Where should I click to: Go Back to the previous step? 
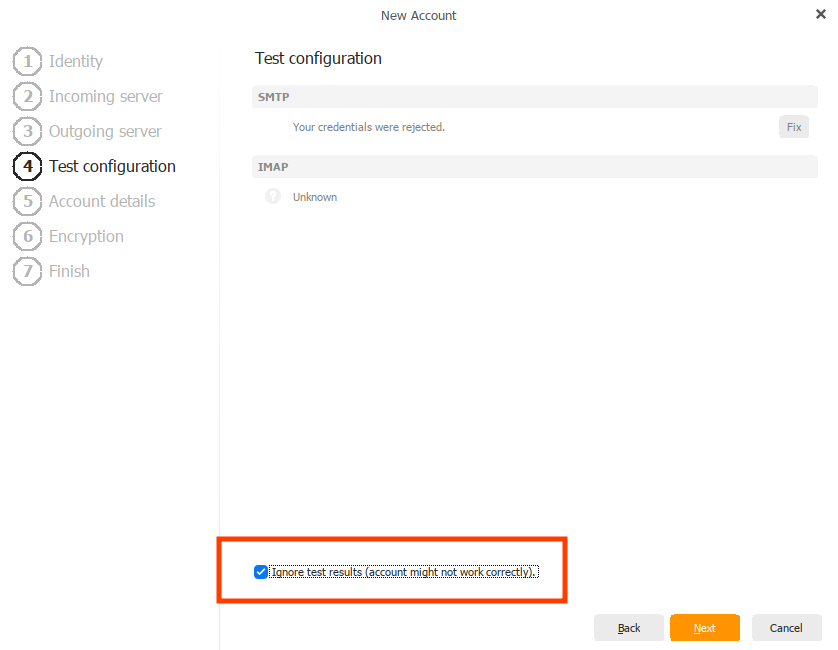tap(629, 627)
